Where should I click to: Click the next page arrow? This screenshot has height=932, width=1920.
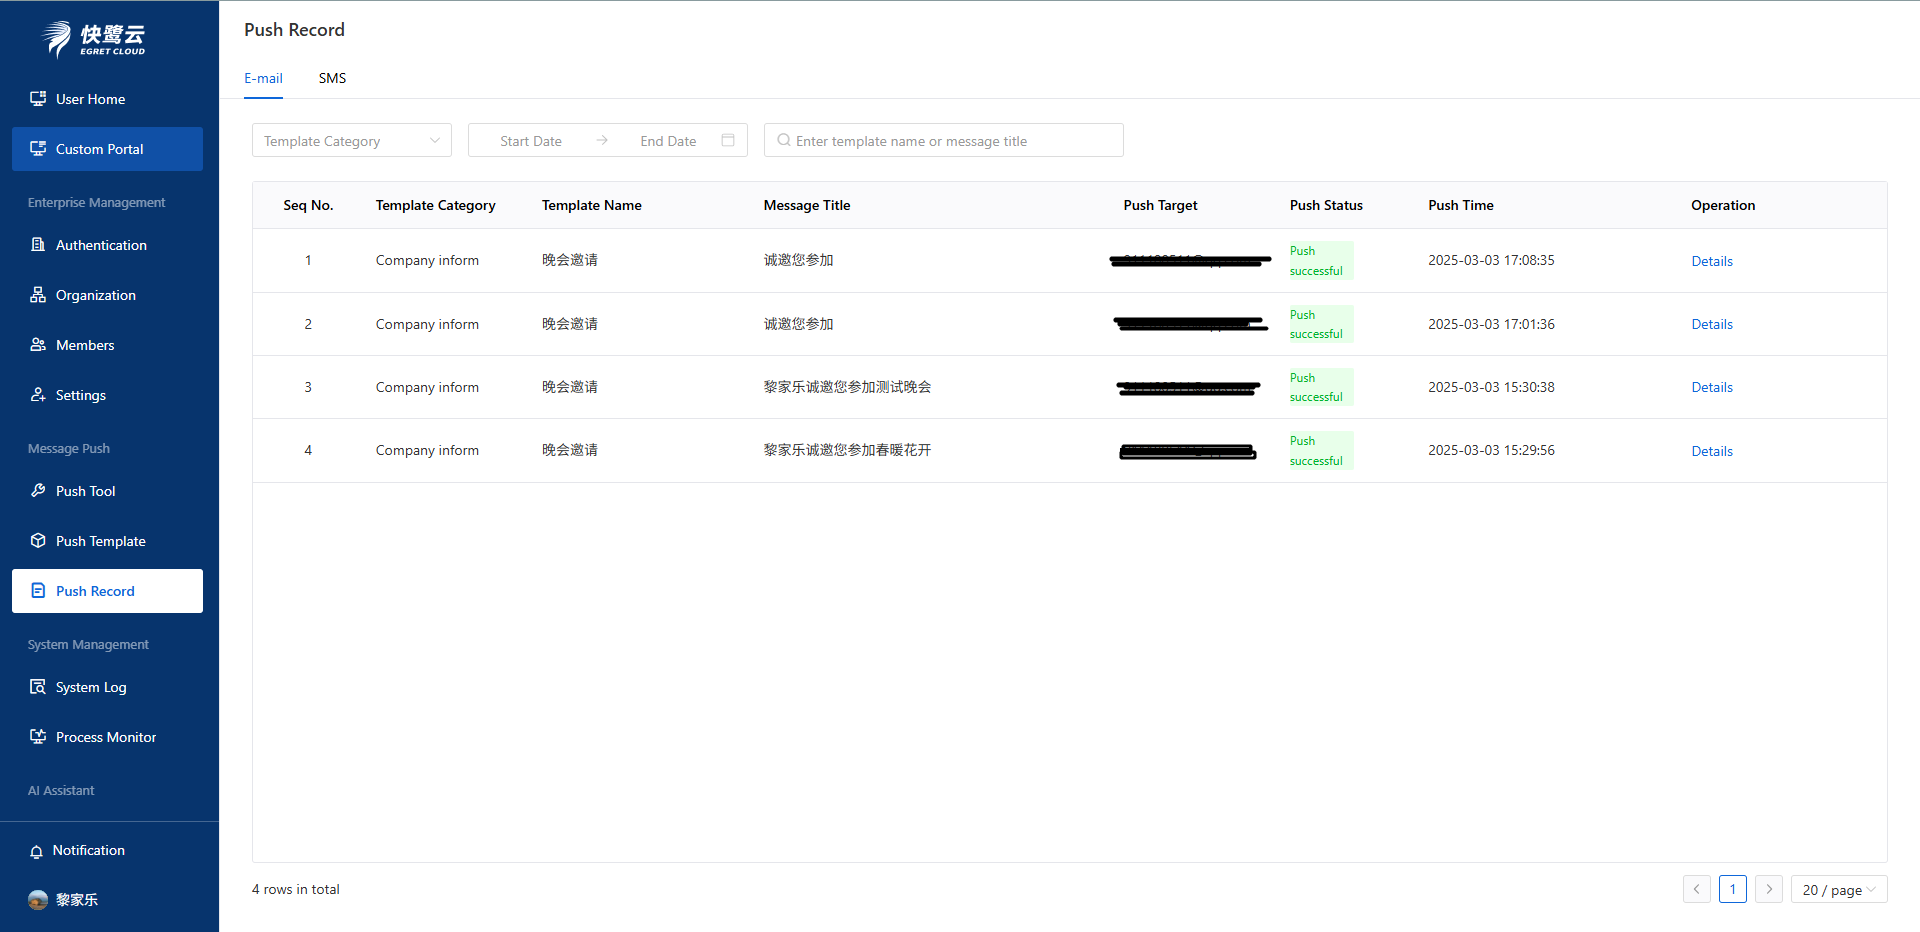[x=1768, y=889]
